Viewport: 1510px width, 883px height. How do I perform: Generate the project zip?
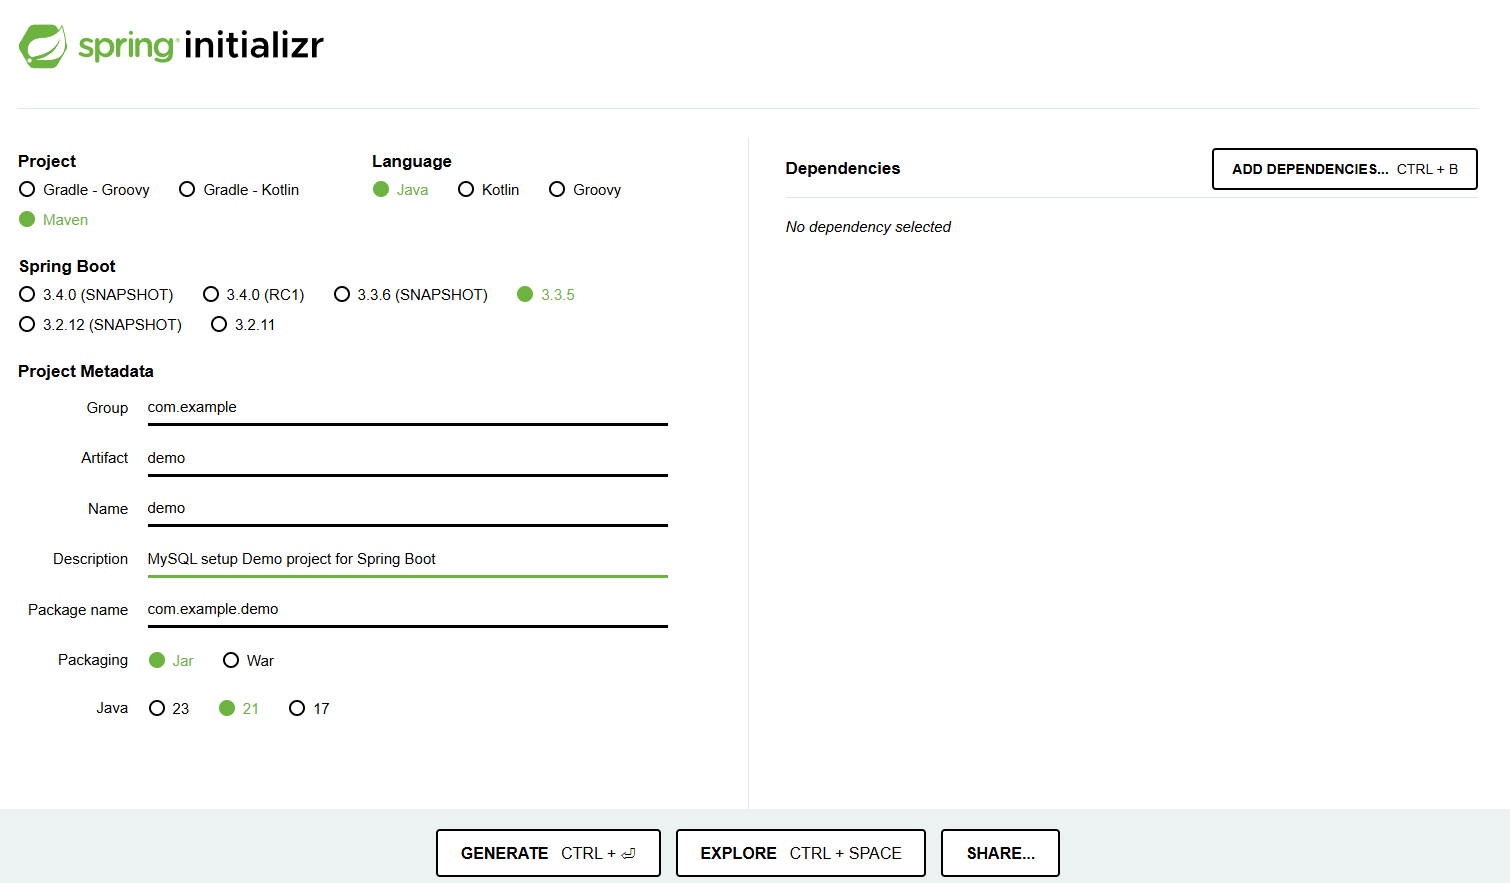548,853
